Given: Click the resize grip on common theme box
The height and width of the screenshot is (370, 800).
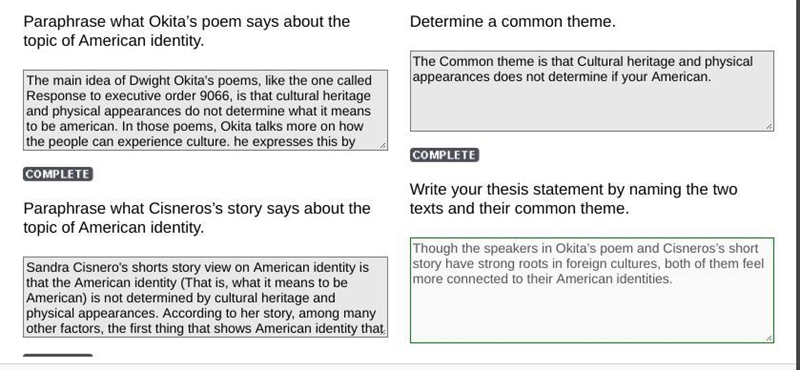Looking at the screenshot, I should 769,126.
